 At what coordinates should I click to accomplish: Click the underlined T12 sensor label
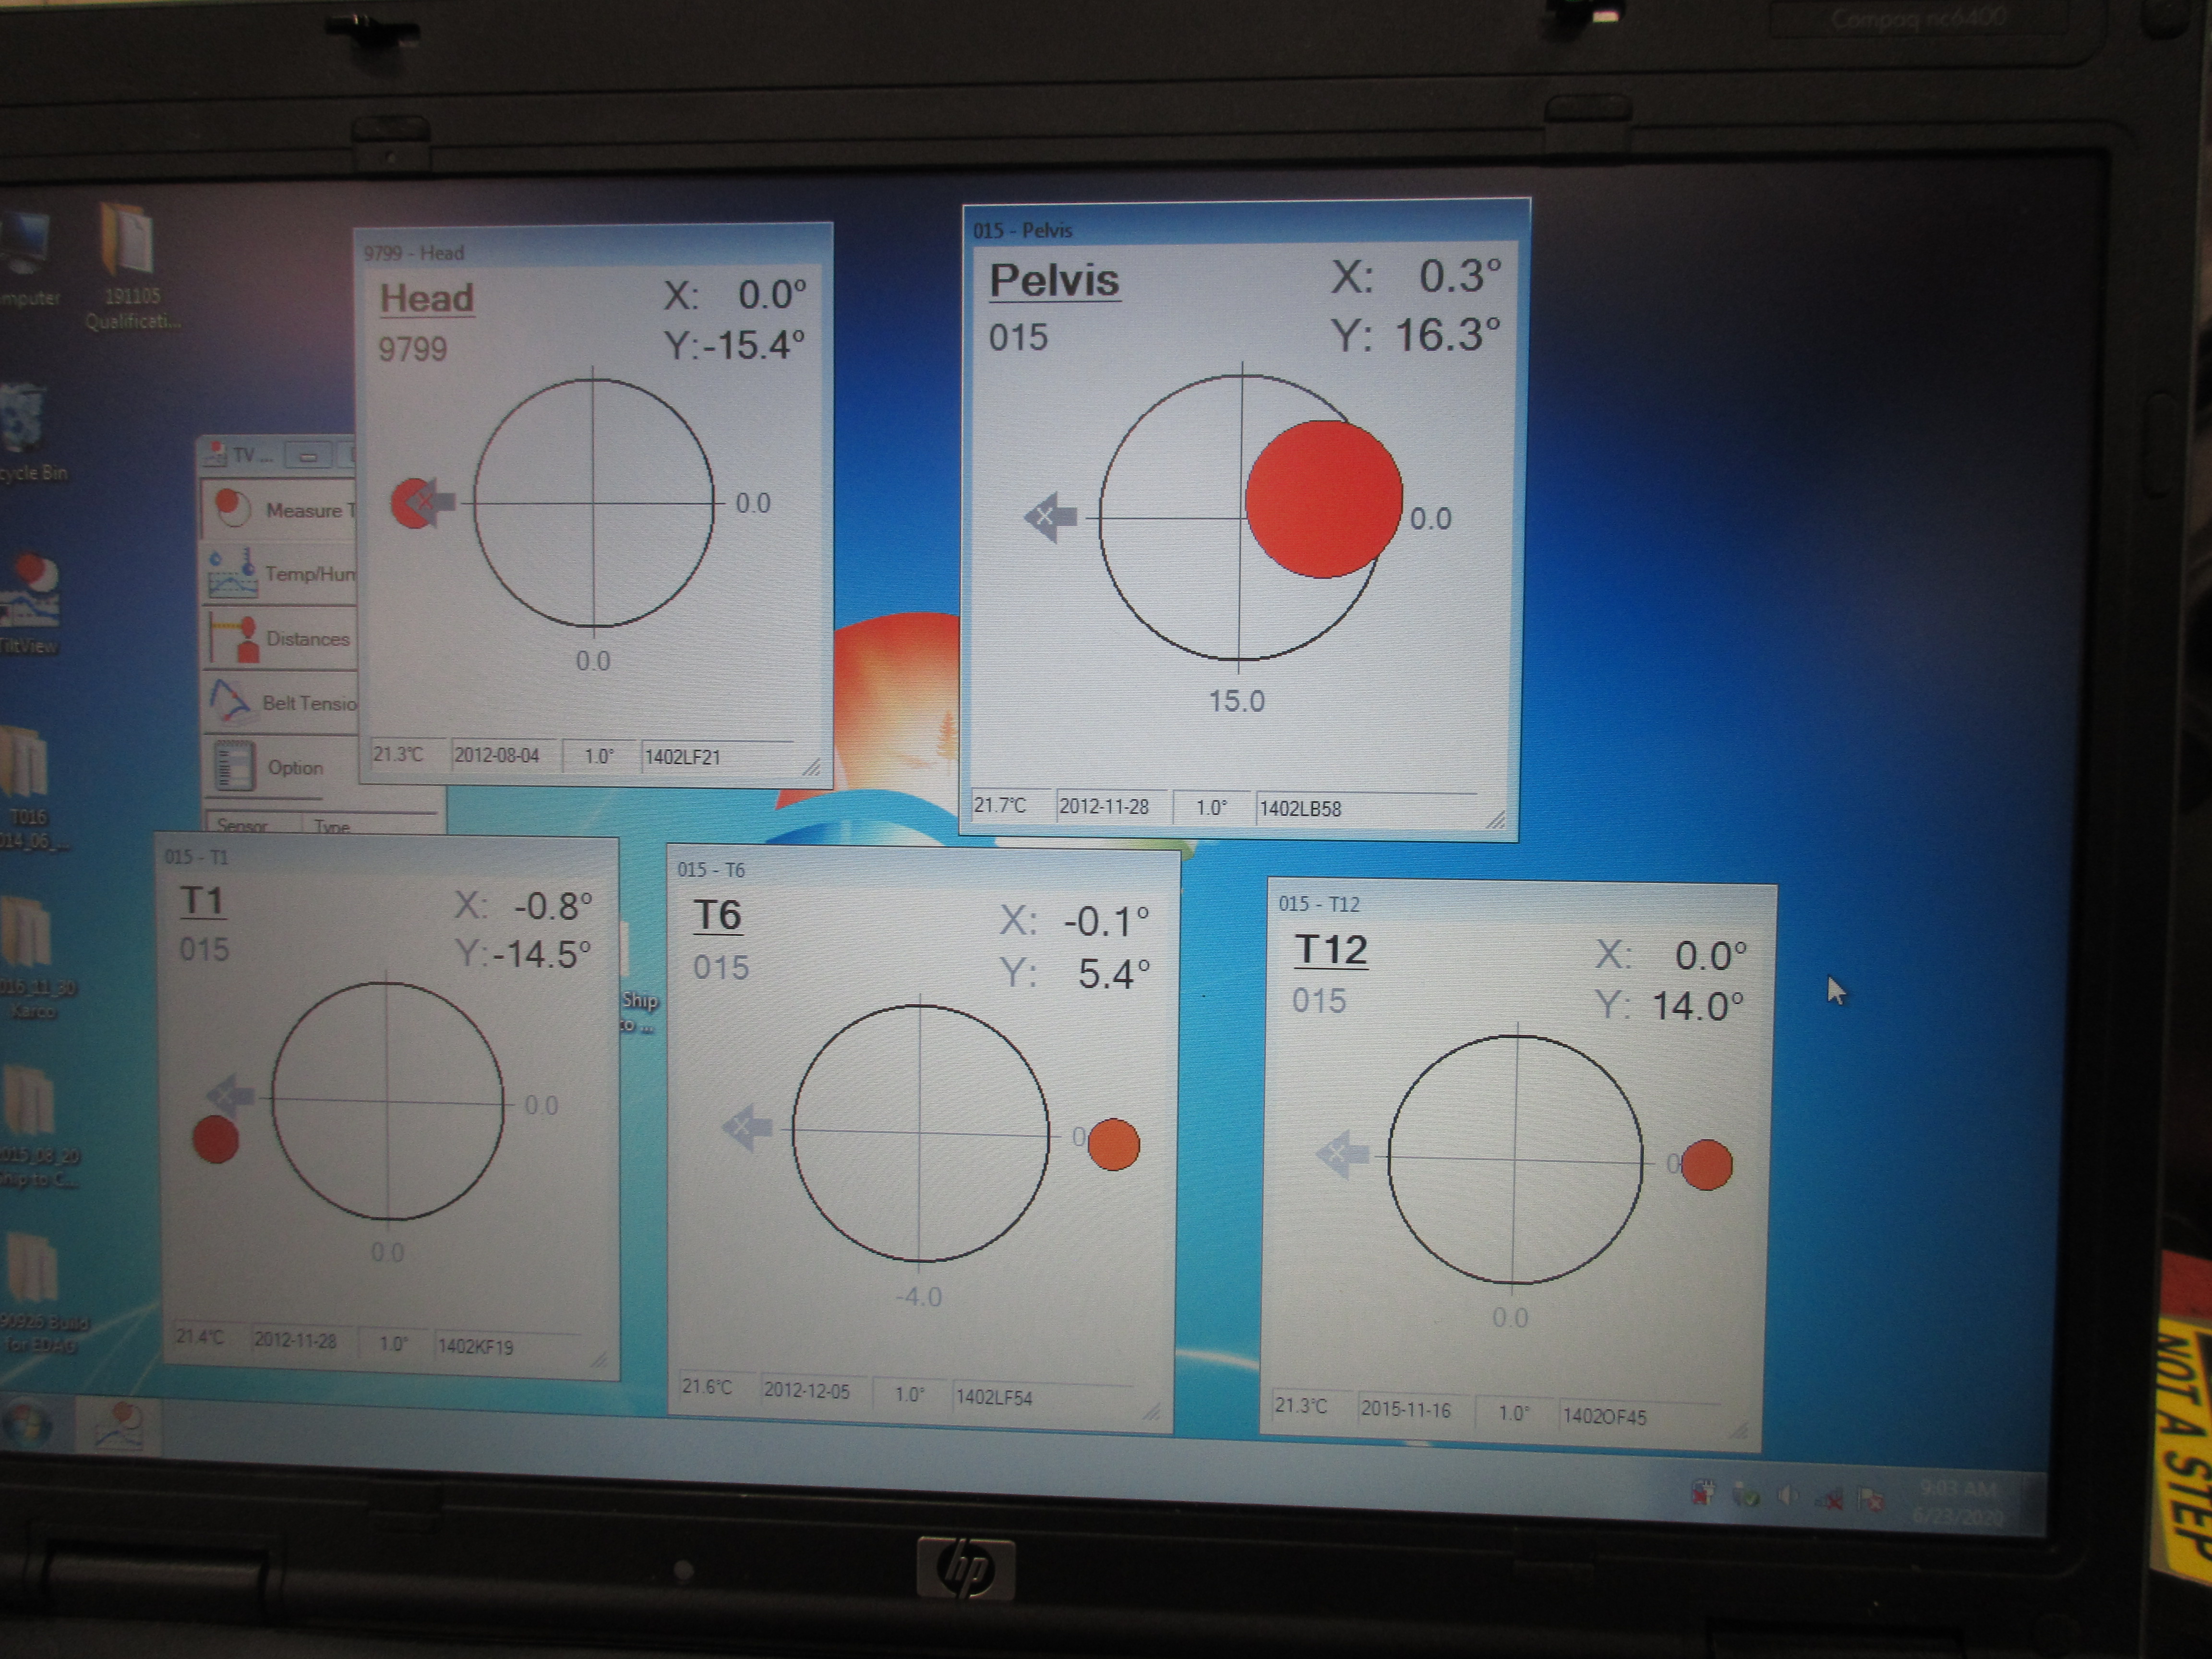click(x=1330, y=949)
